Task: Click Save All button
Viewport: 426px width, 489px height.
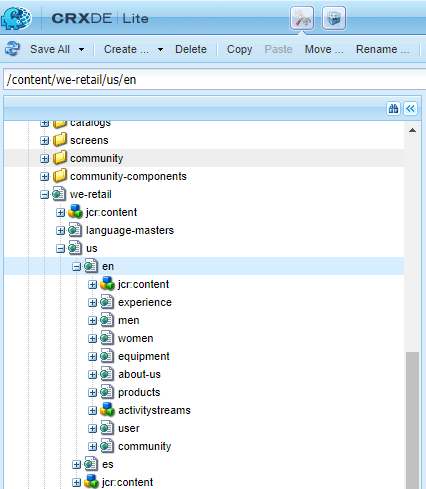Action: tap(50, 49)
